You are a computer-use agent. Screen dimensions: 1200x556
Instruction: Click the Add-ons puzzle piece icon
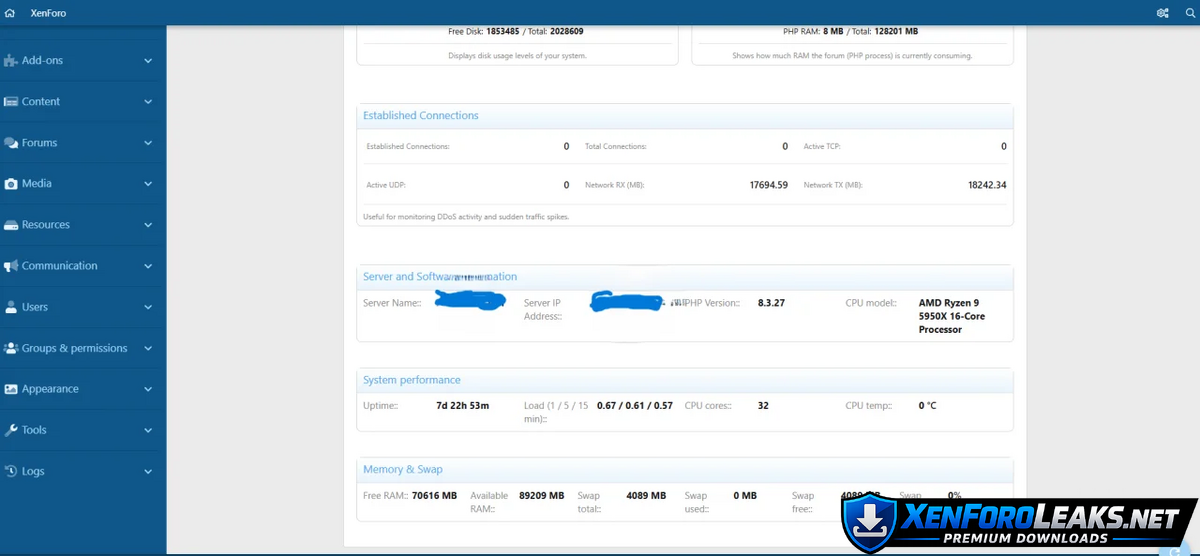tap(11, 61)
